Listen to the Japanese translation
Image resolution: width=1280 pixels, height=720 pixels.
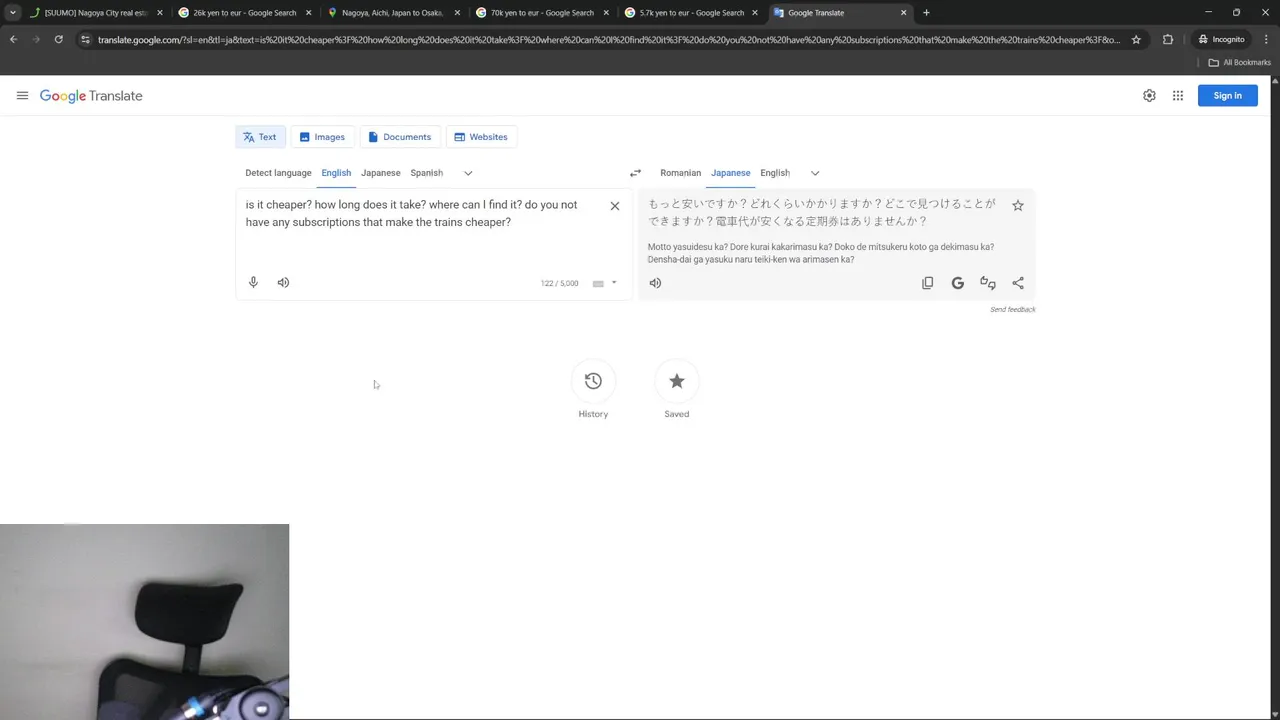pyautogui.click(x=655, y=283)
